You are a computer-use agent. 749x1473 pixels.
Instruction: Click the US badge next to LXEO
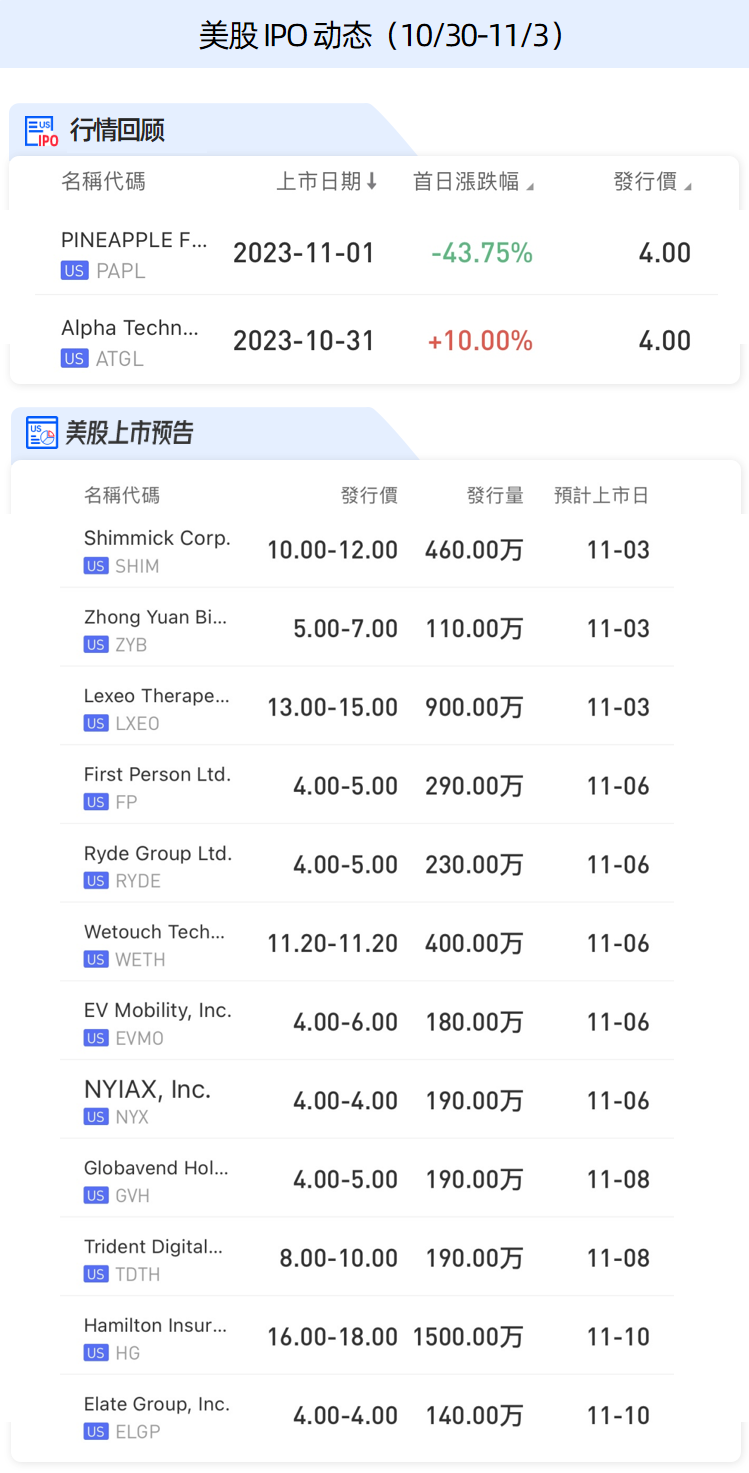point(96,724)
